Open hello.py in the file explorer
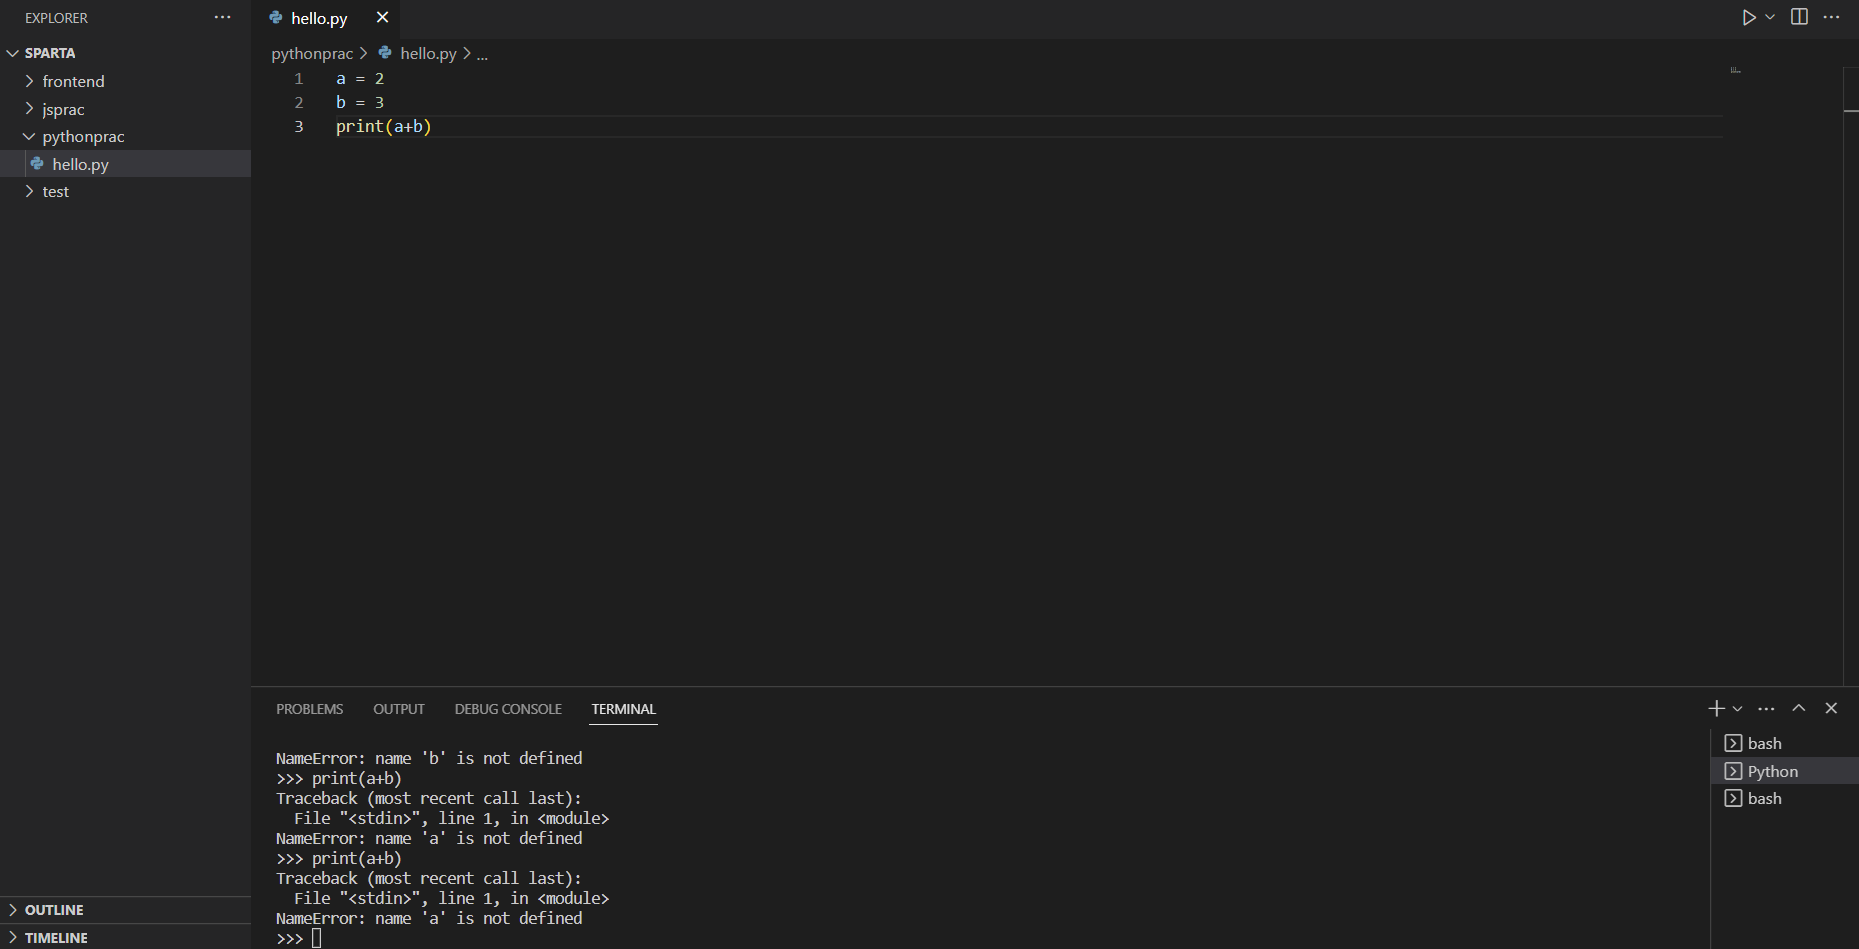 [125, 164]
